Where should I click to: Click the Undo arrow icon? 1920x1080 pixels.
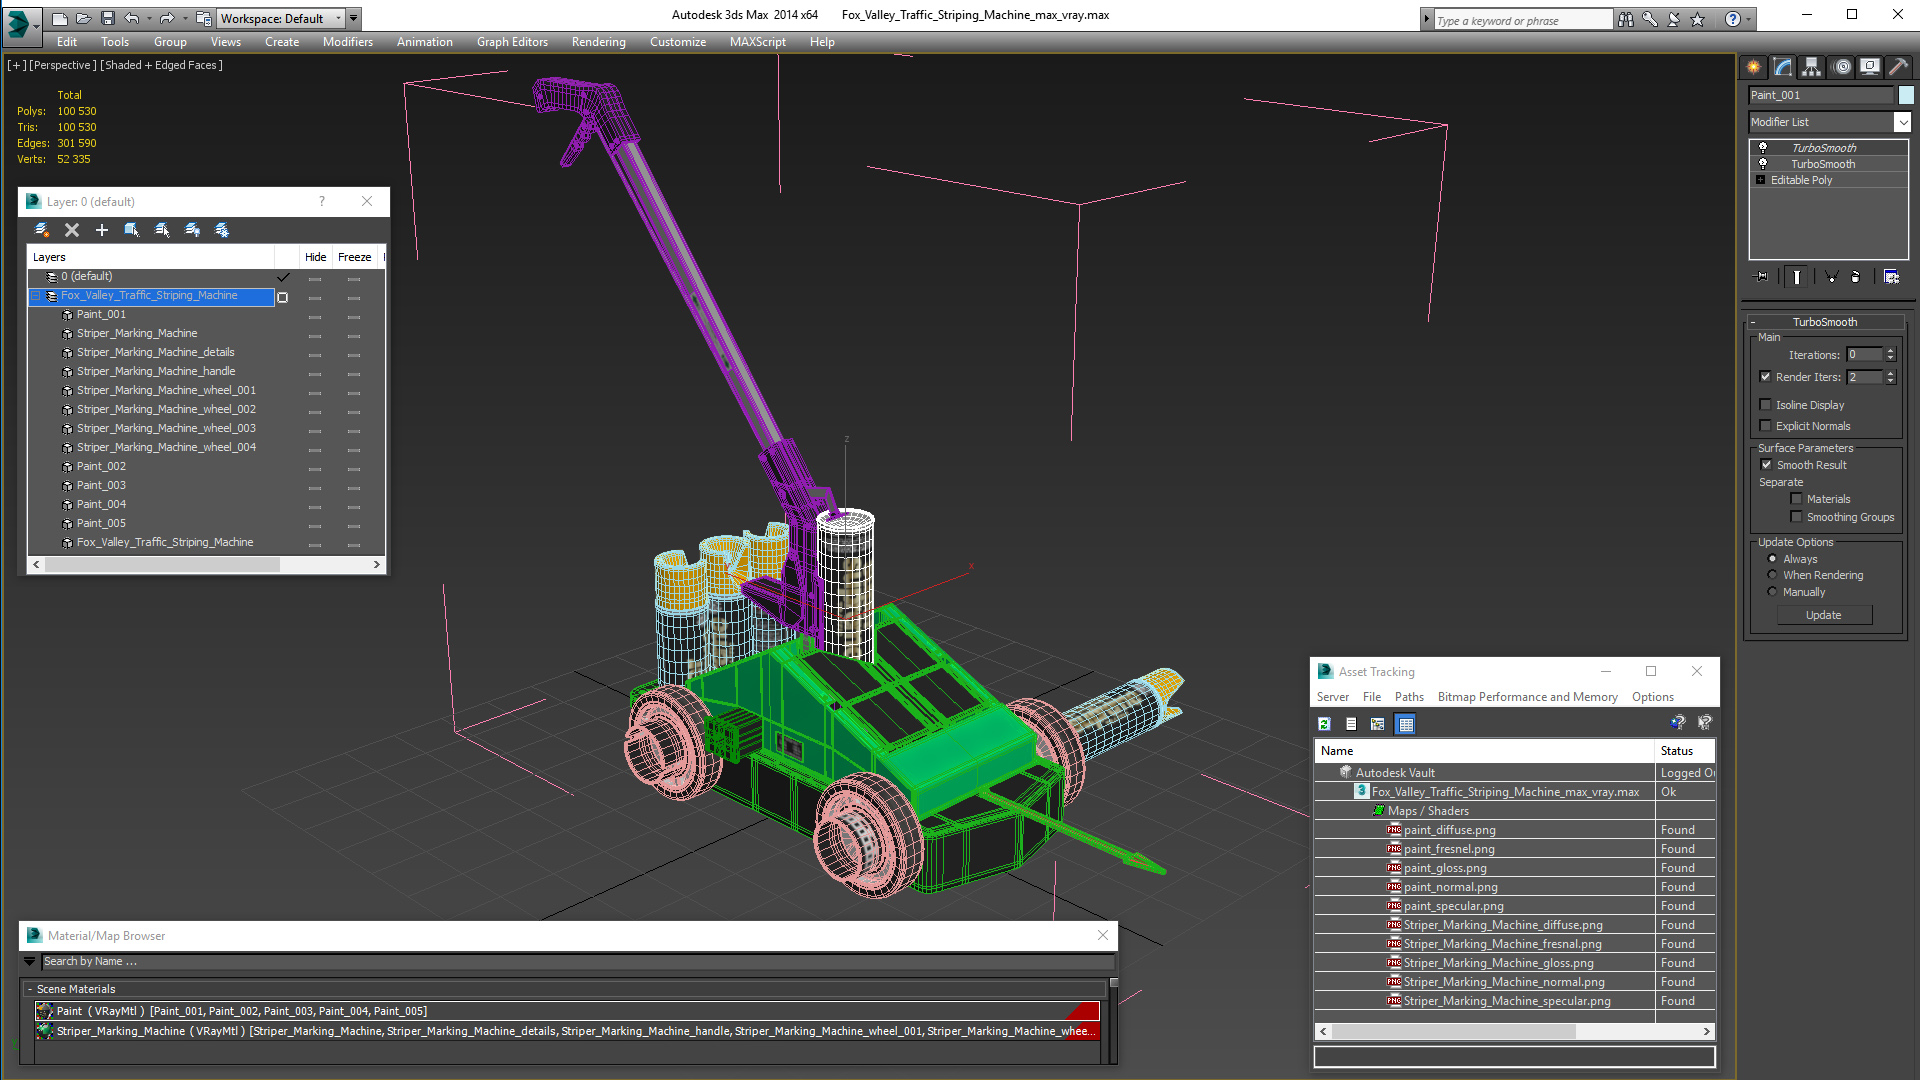(x=131, y=18)
